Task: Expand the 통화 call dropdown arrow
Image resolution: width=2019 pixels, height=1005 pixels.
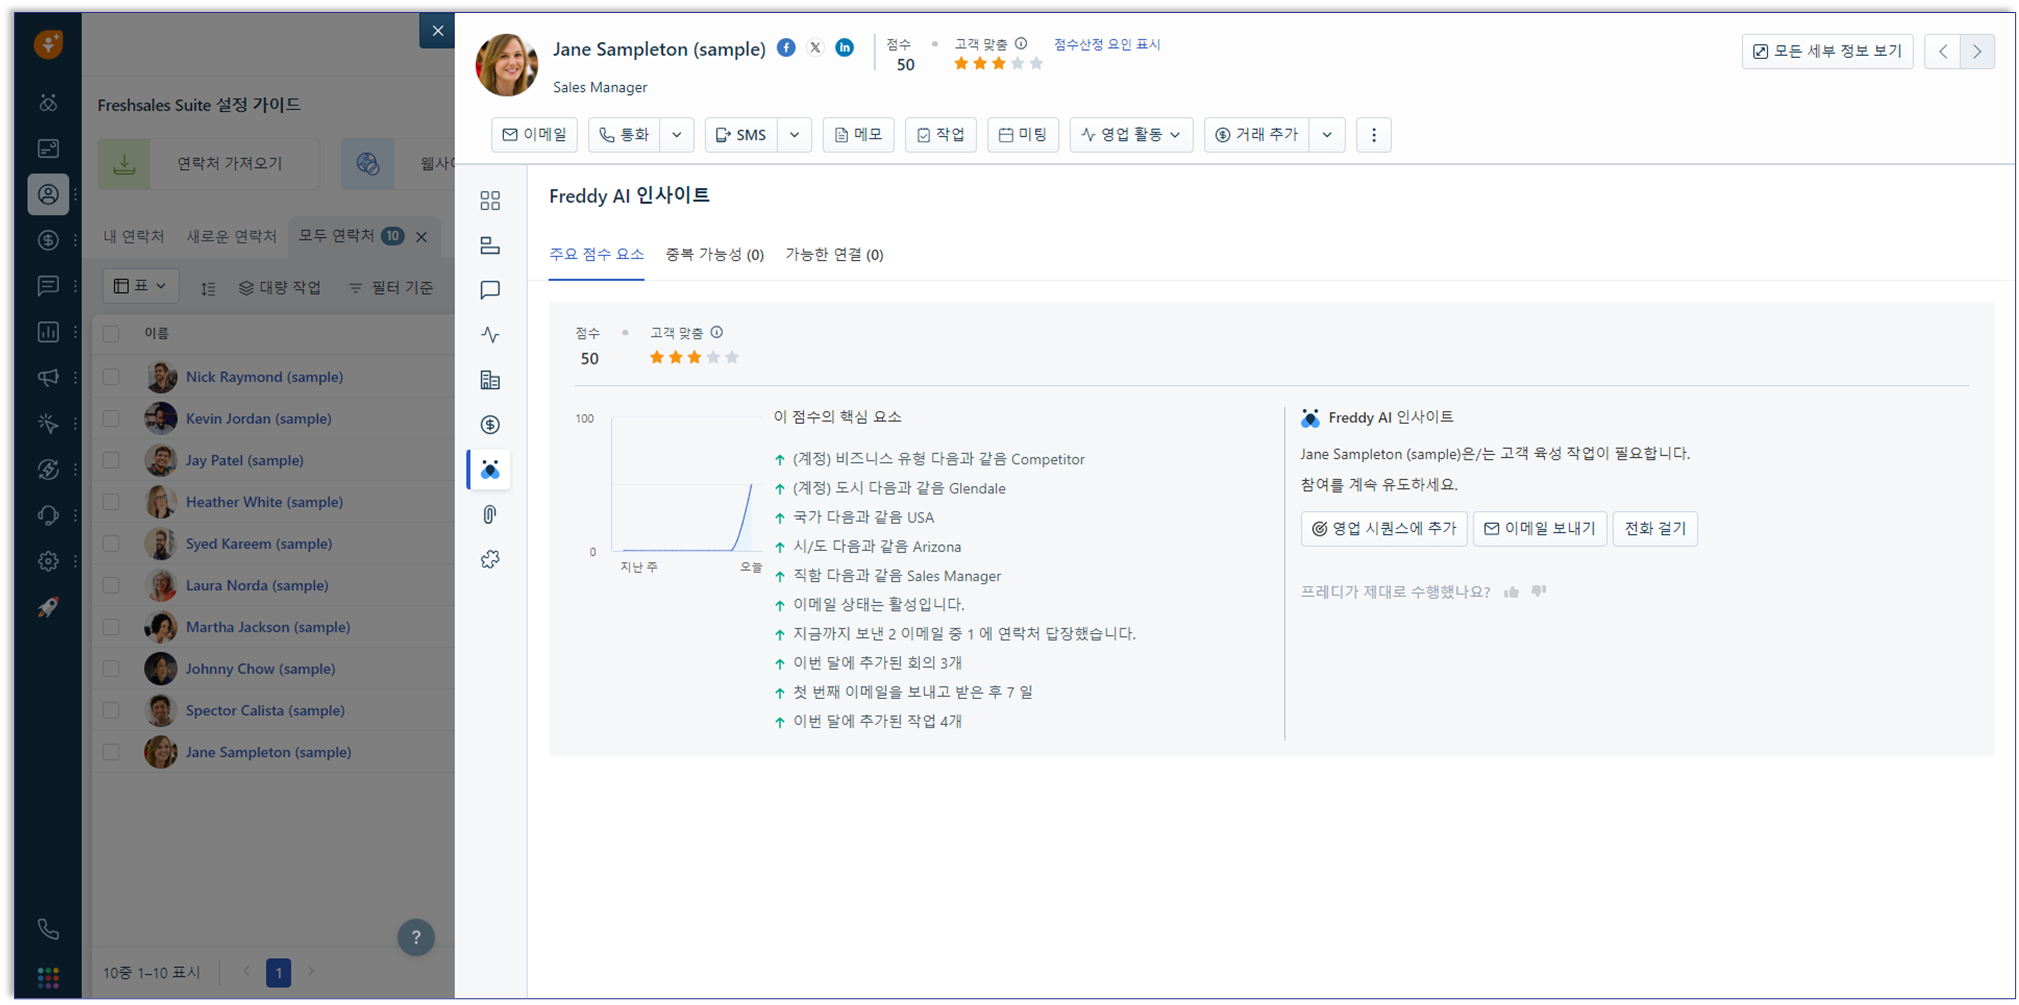Action: 677,135
